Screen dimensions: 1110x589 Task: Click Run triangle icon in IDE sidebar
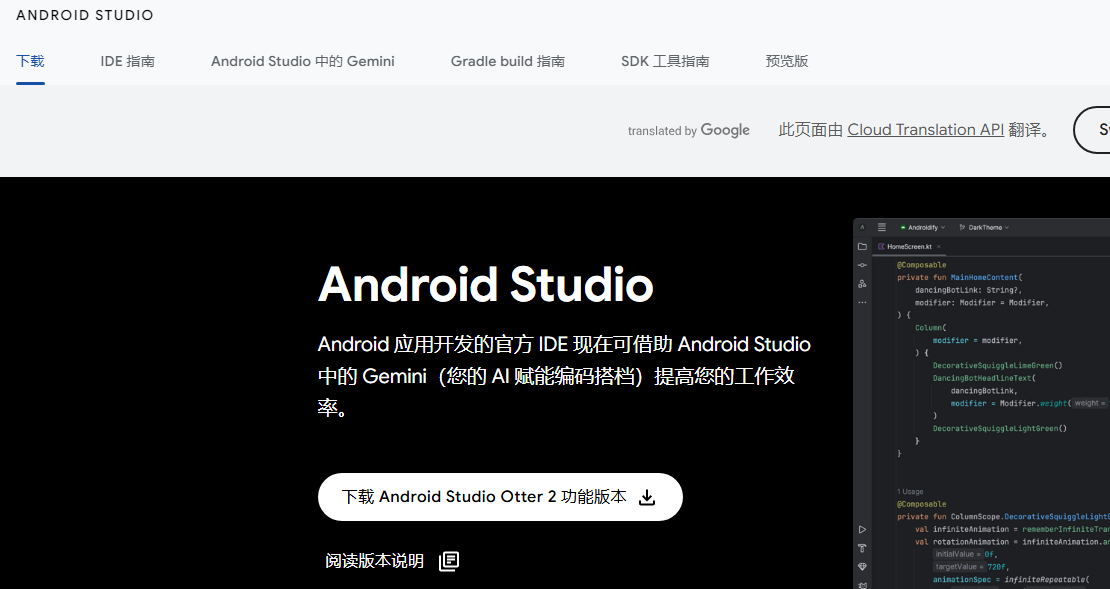862,530
